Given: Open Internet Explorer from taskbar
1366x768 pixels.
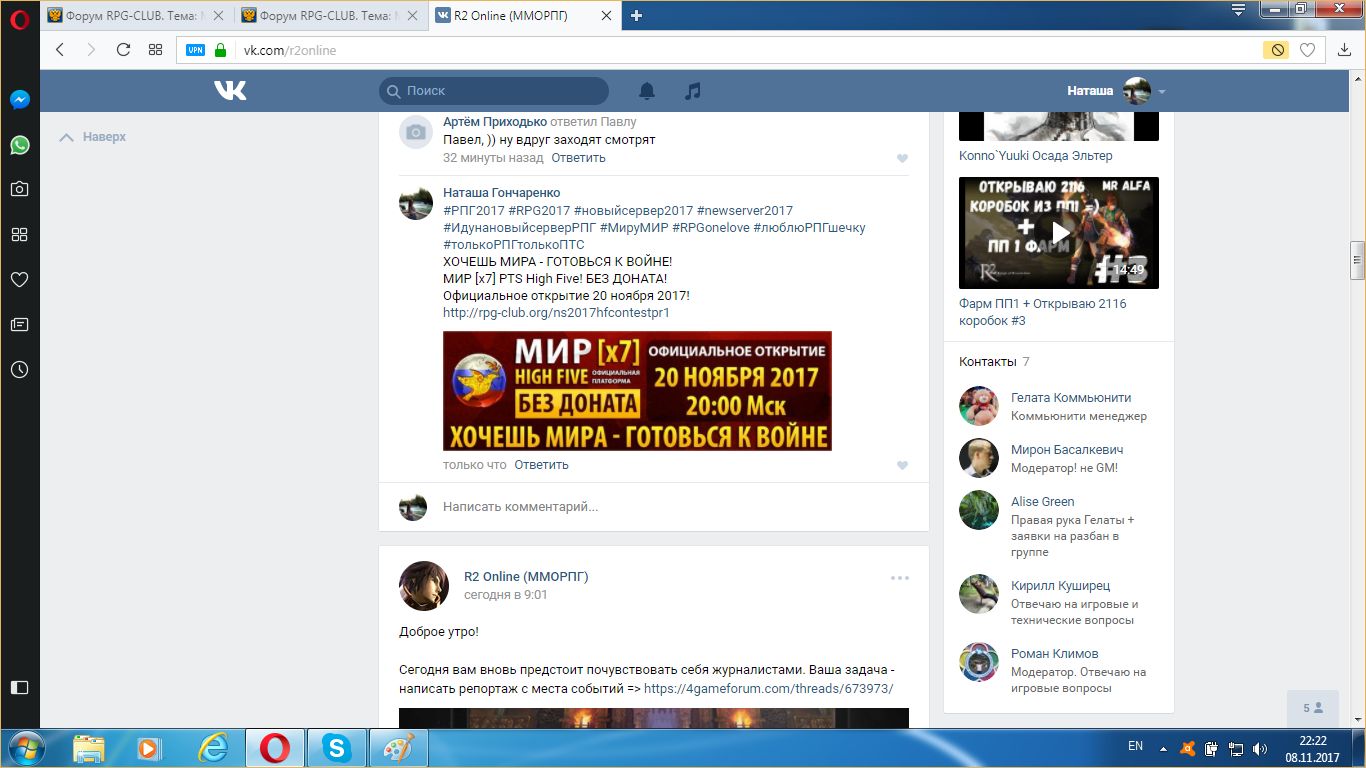Looking at the screenshot, I should pos(213,748).
